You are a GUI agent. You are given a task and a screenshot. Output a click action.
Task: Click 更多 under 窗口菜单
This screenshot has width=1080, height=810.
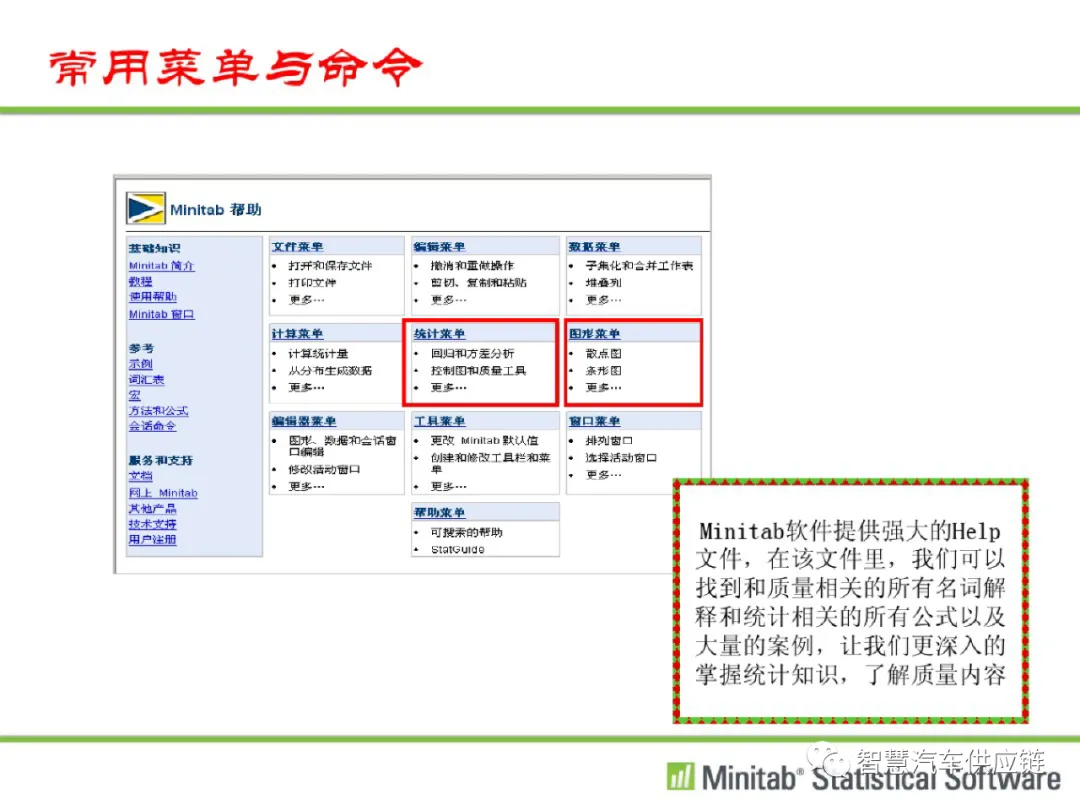pos(603,475)
